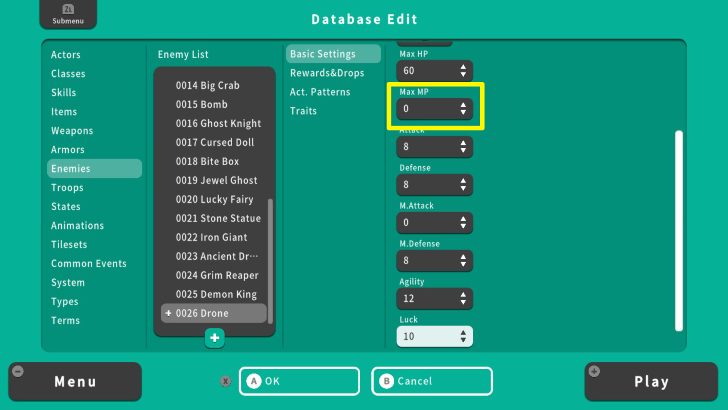Open the Act. Patterns tab

[320, 92]
